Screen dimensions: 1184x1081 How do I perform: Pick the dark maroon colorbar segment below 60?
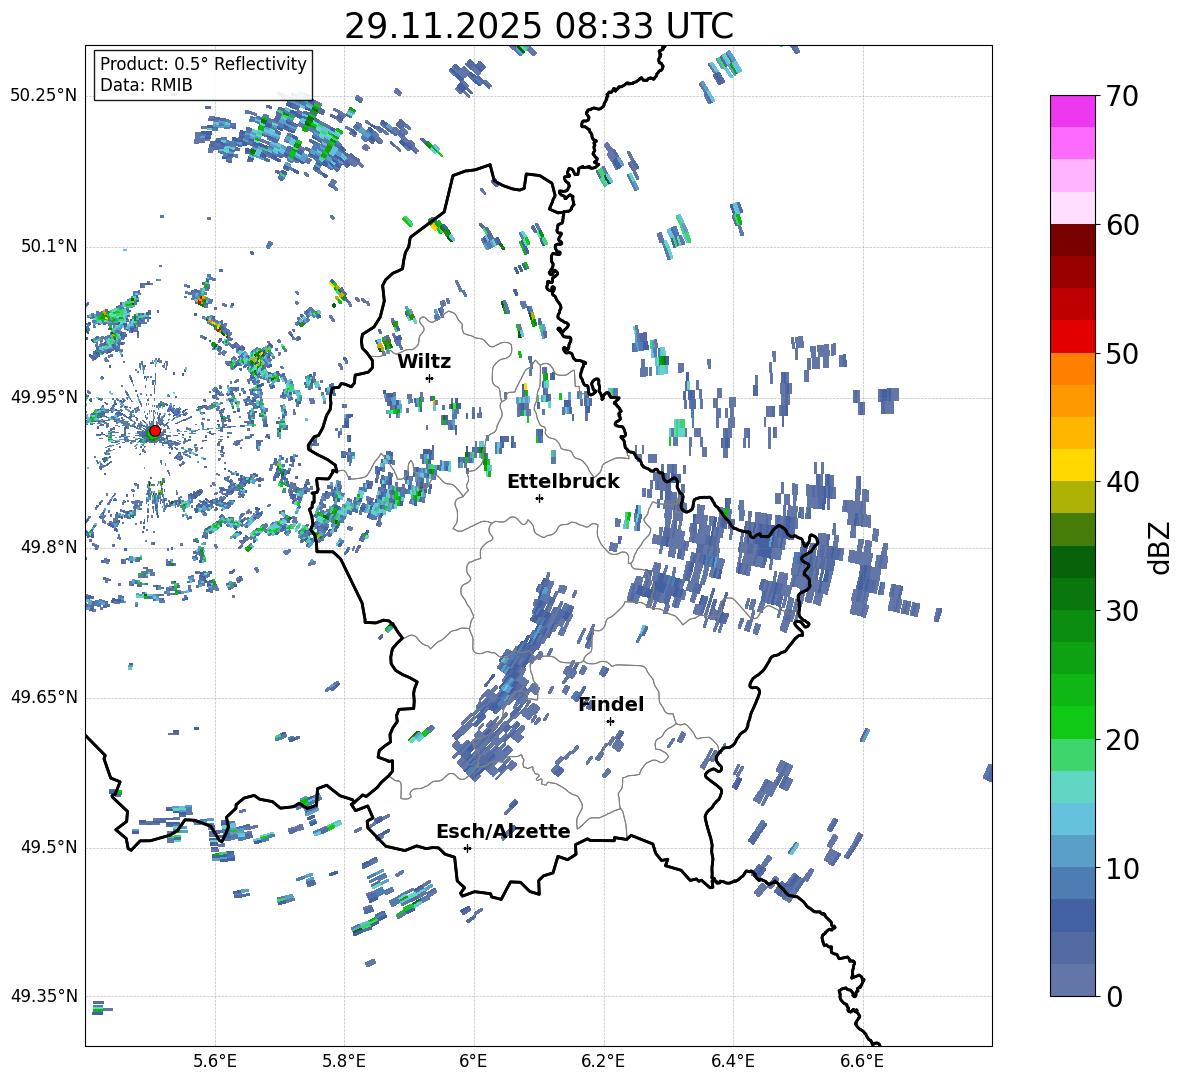pyautogui.click(x=1073, y=240)
